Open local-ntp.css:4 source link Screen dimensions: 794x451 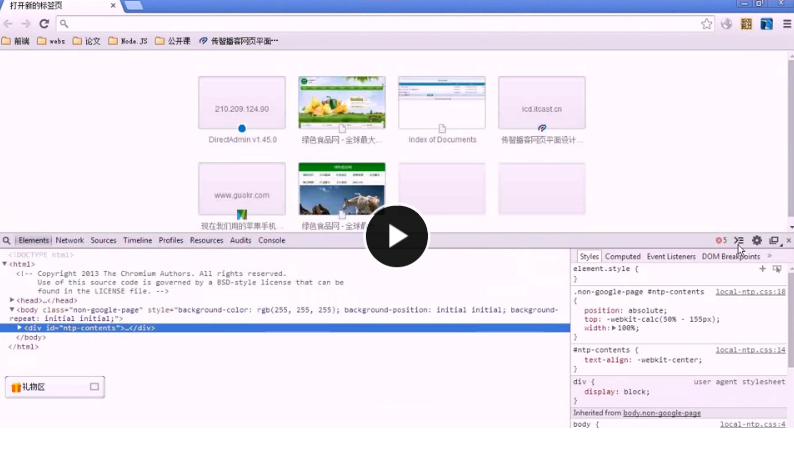click(753, 424)
